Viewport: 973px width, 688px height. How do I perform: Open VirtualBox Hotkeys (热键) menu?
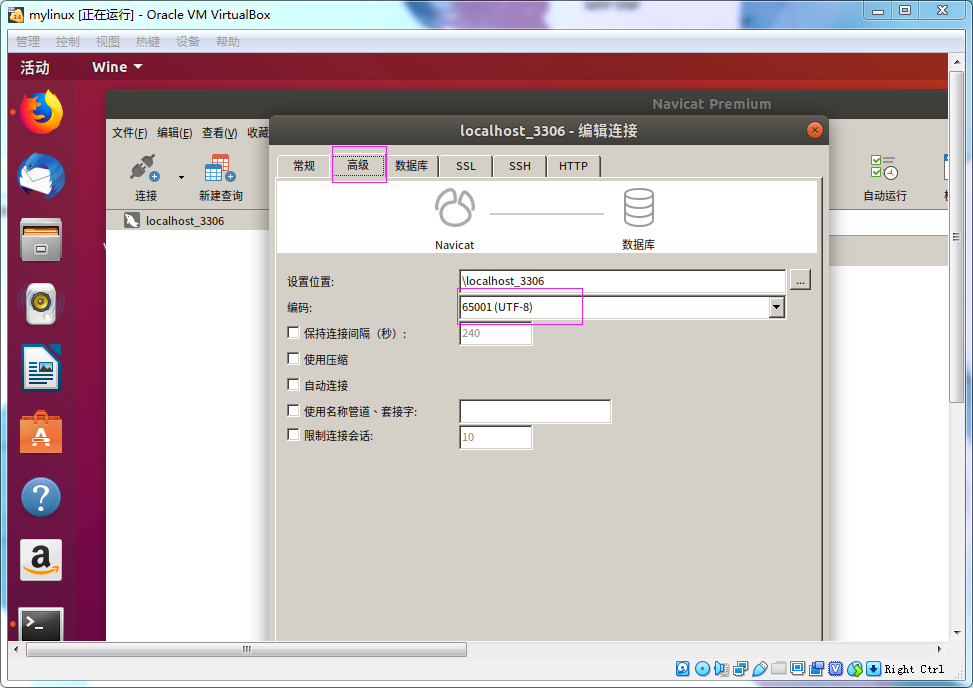point(148,42)
